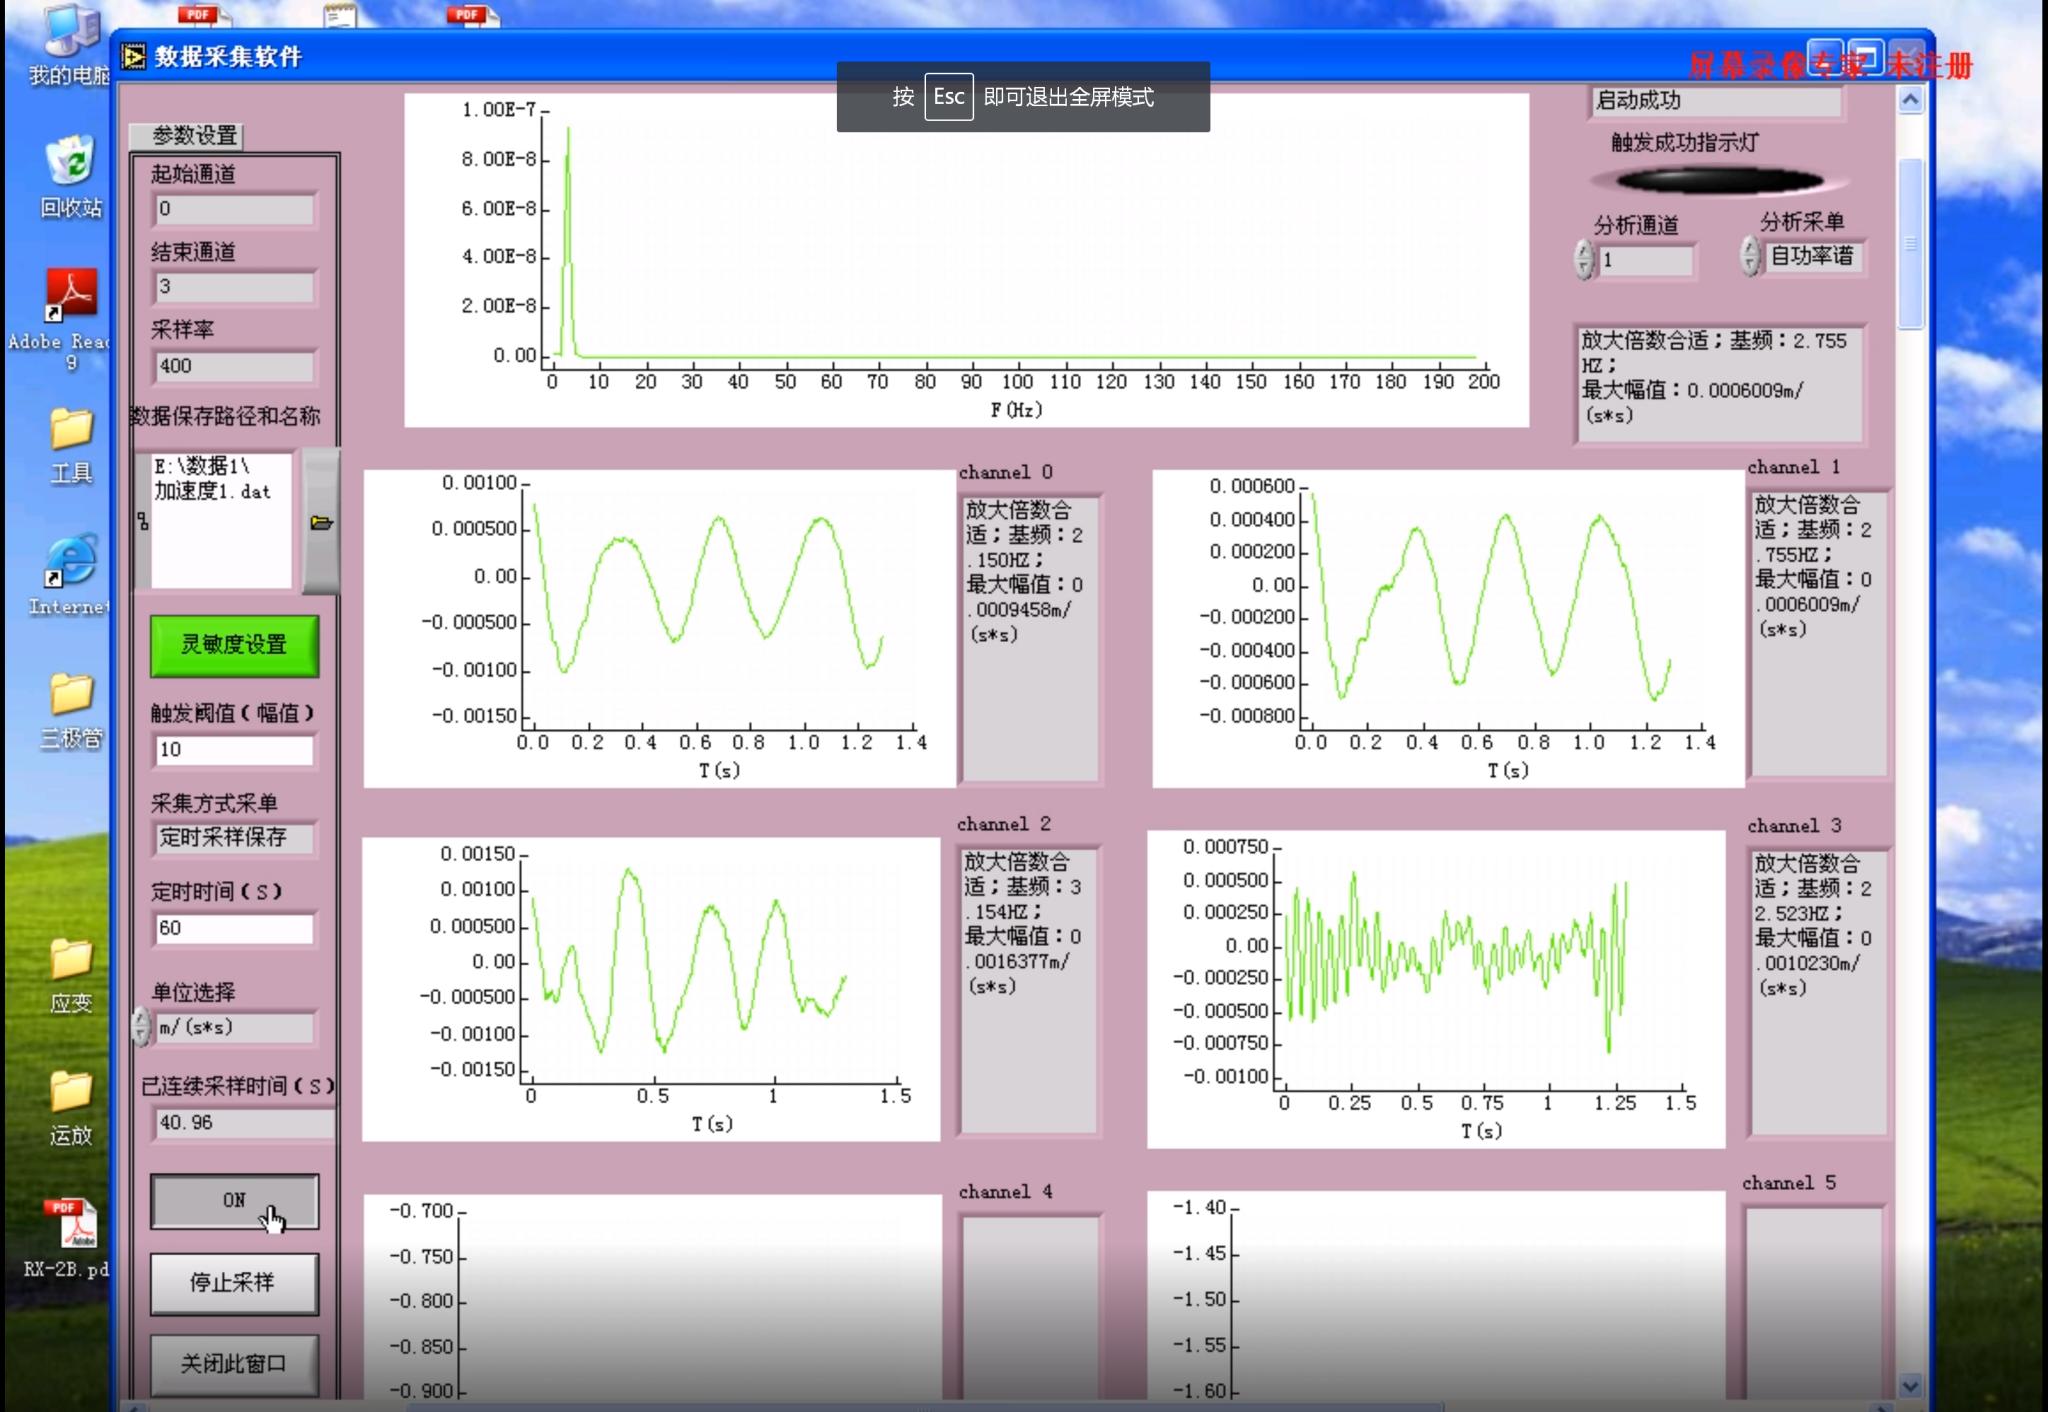The width and height of the screenshot is (2048, 1412).
Task: Click the channel 3 result text box
Action: (x=1818, y=992)
